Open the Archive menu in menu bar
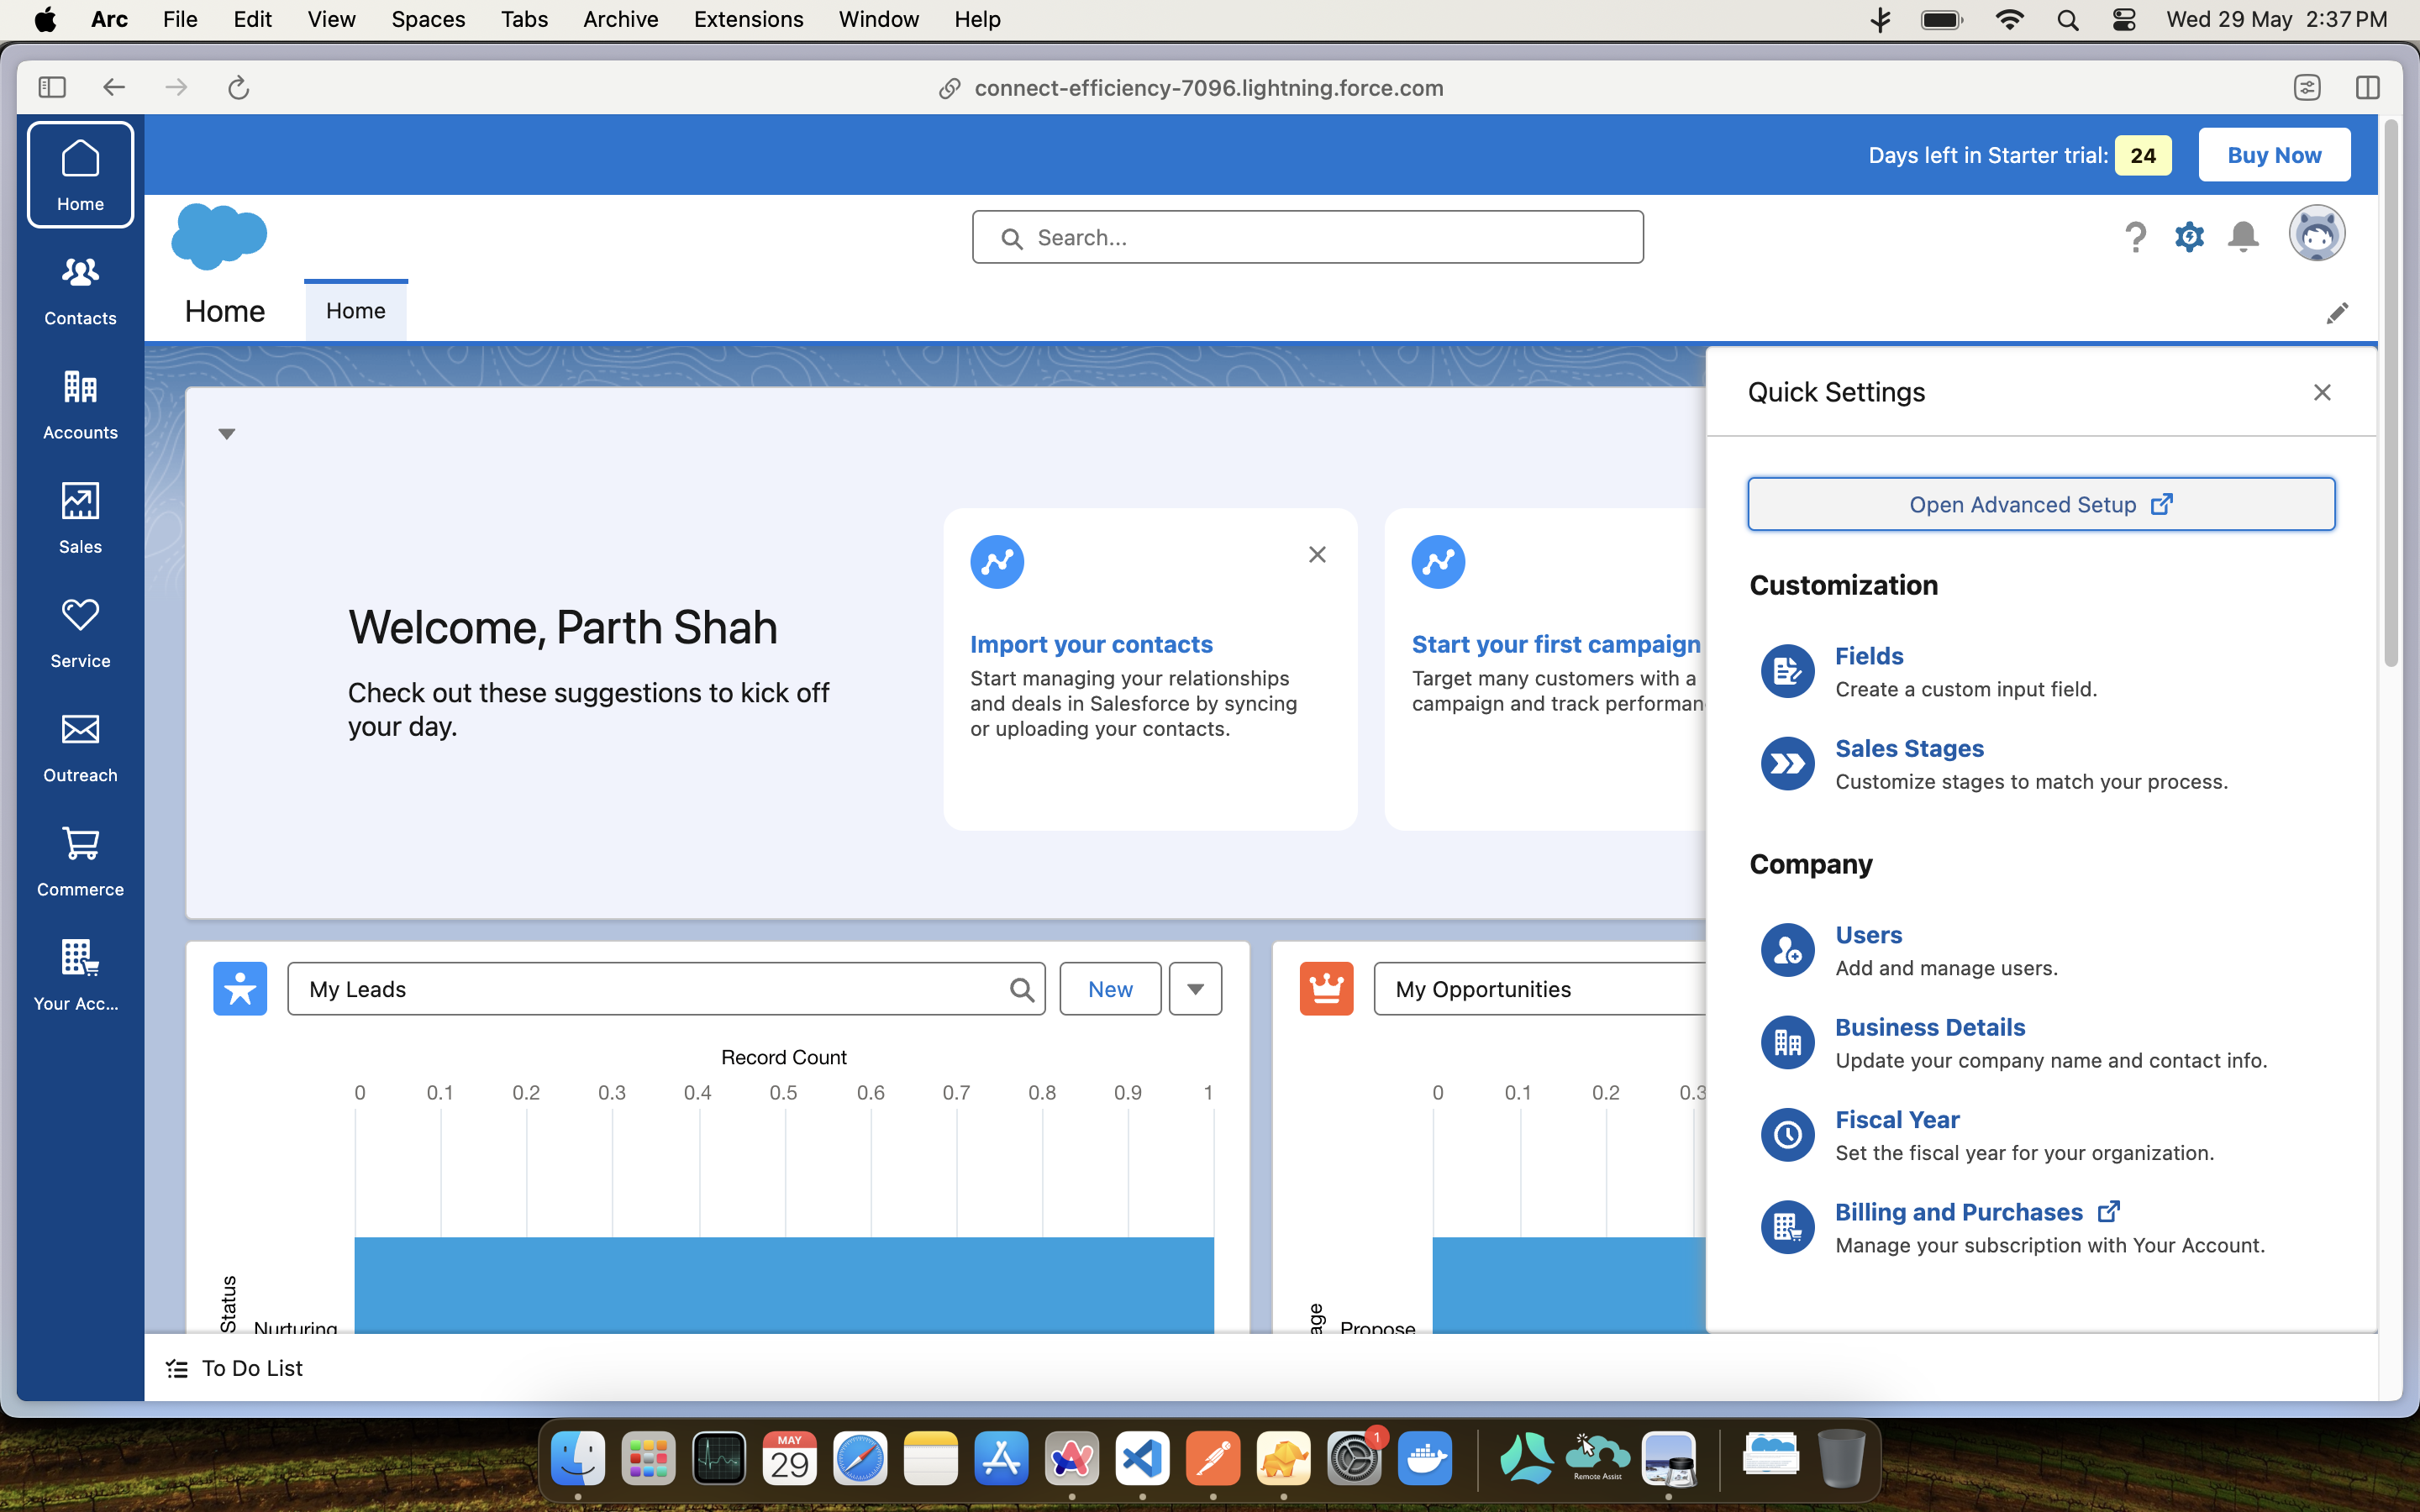 coord(620,19)
